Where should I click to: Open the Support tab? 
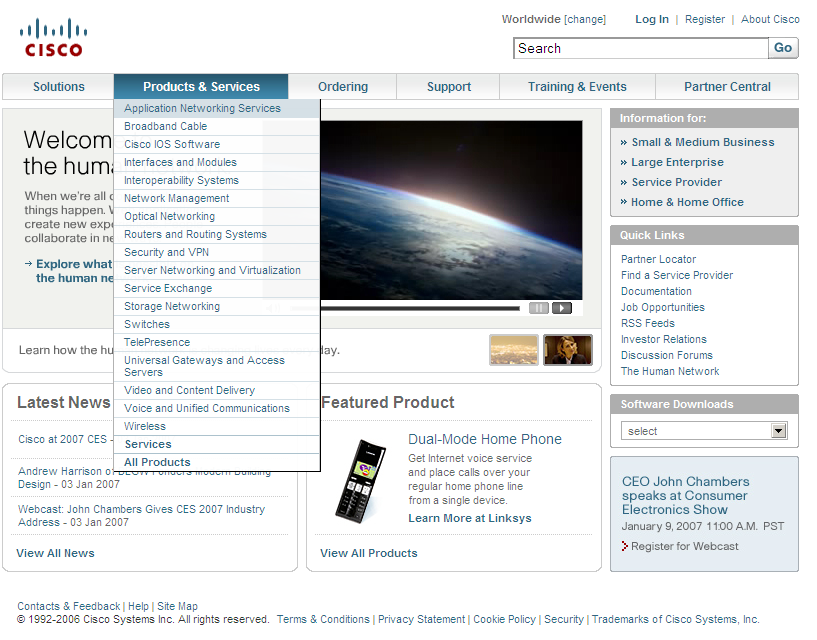(x=449, y=87)
